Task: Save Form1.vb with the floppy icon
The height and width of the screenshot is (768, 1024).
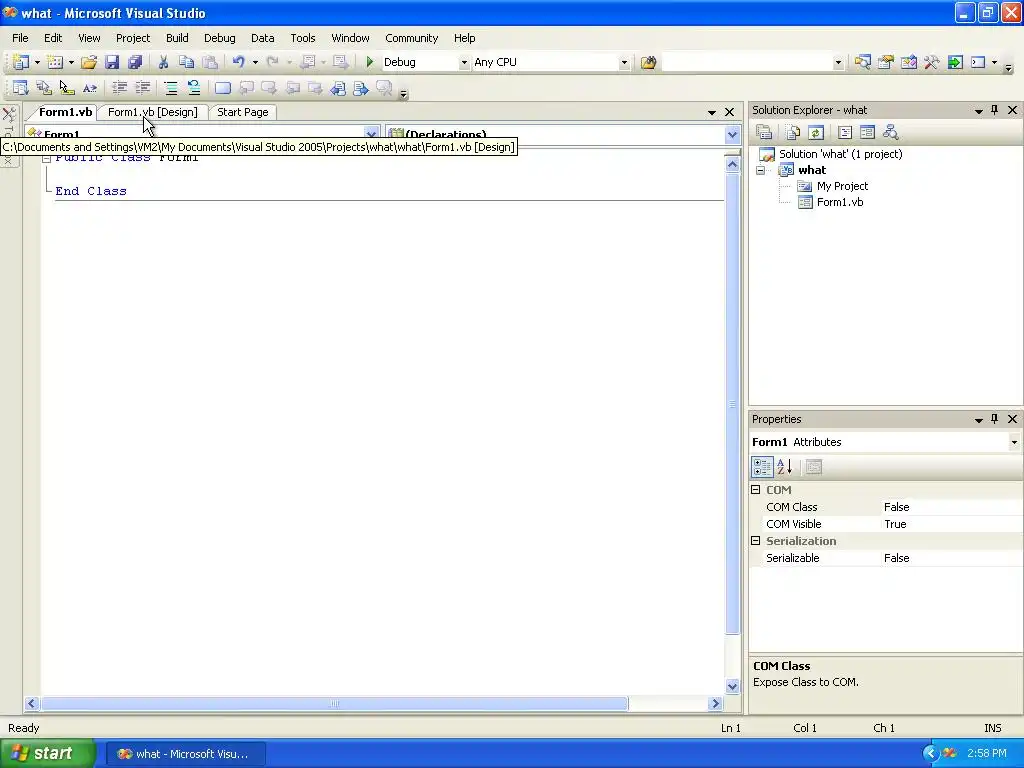Action: point(112,62)
